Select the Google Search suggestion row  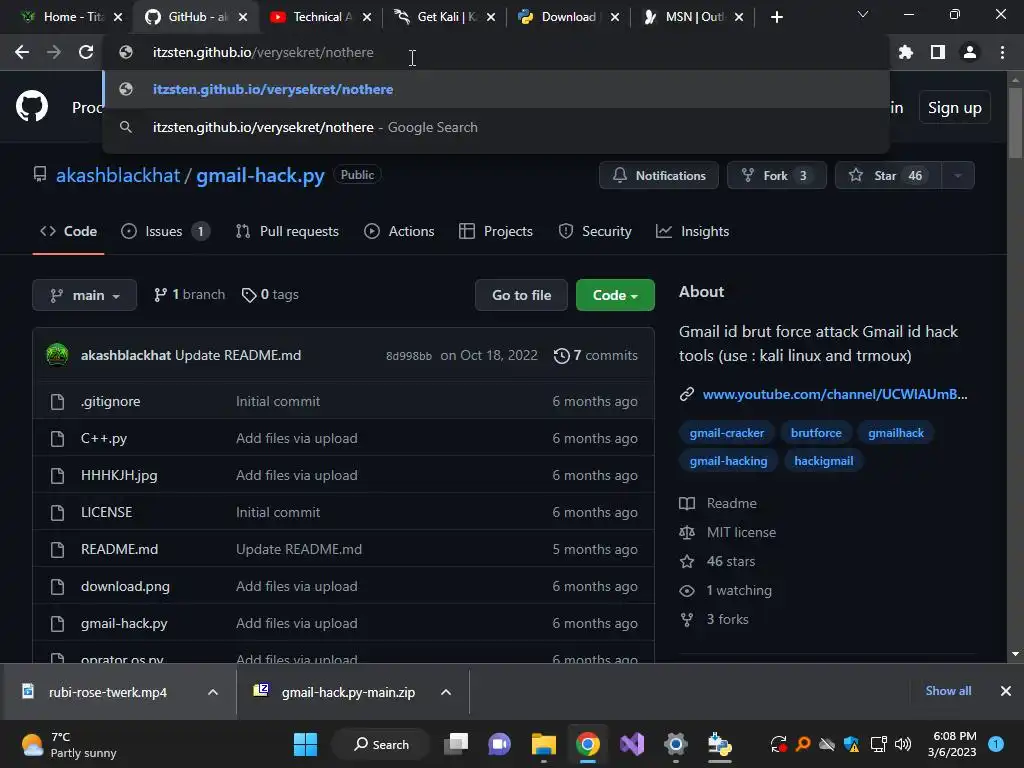tap(496, 127)
